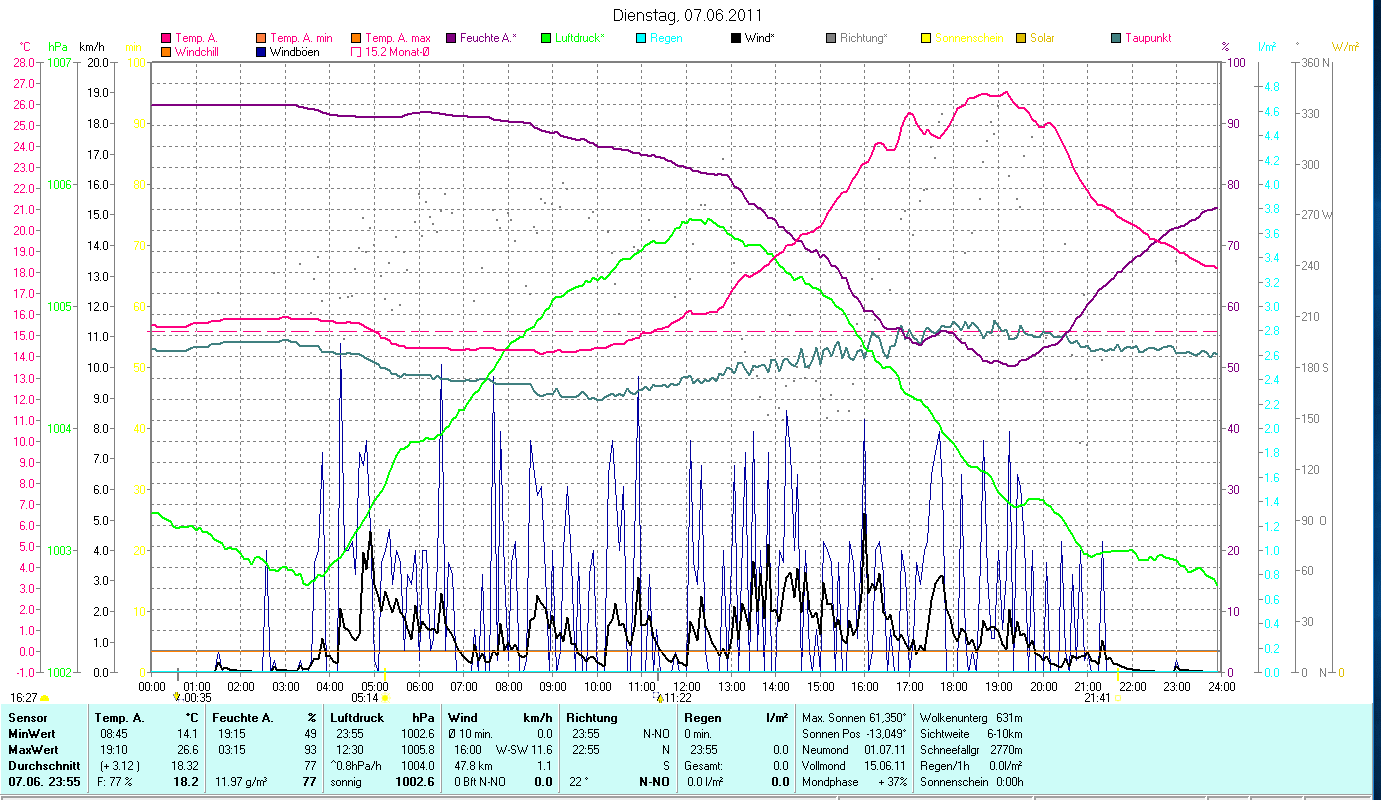Viewport: 1381px width, 800px height.
Task: Click the Windchill orange legend square
Action: click(x=166, y=51)
